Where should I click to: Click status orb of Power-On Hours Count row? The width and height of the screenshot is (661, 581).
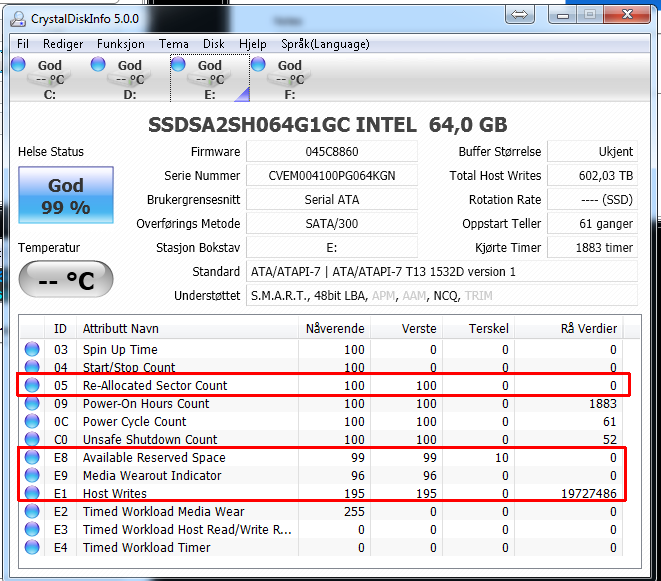(32, 403)
